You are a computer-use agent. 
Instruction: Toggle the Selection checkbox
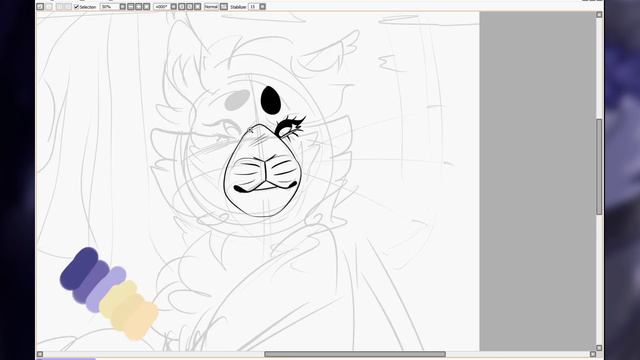pos(76,7)
